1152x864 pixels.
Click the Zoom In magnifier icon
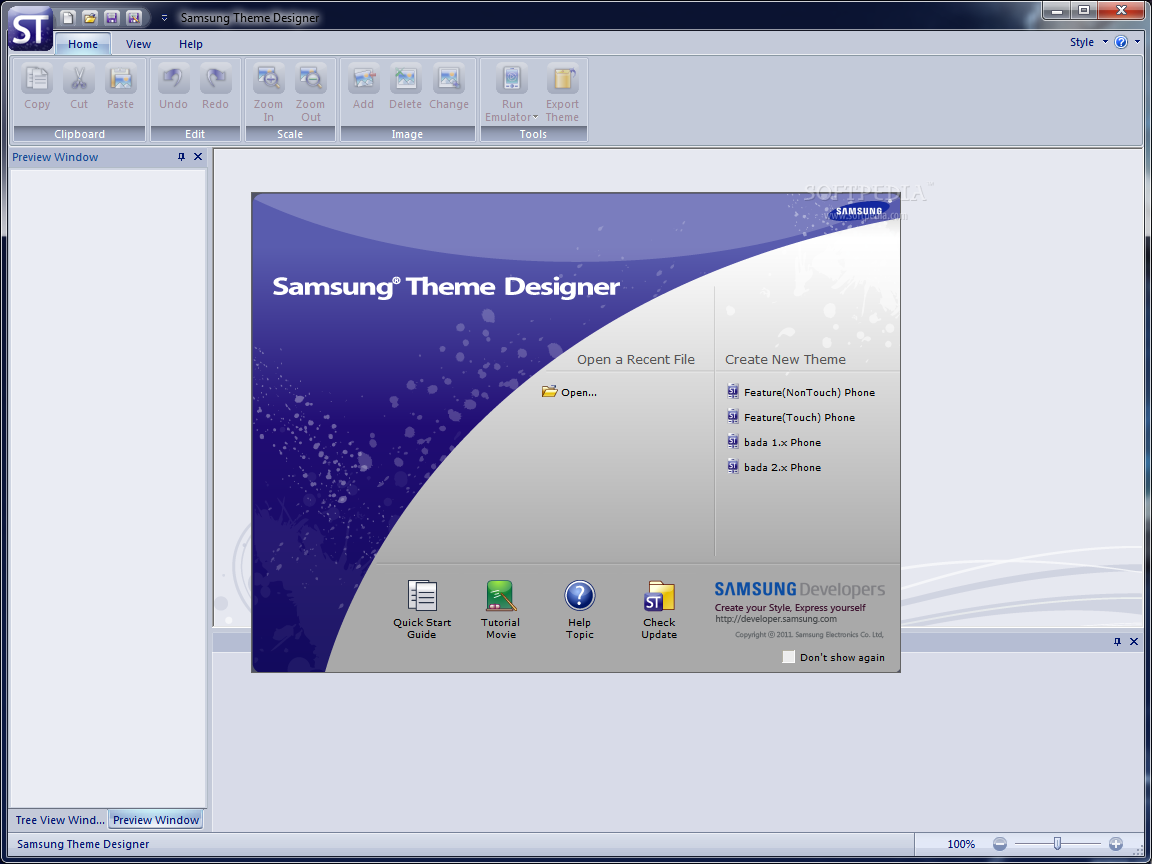tap(268, 79)
